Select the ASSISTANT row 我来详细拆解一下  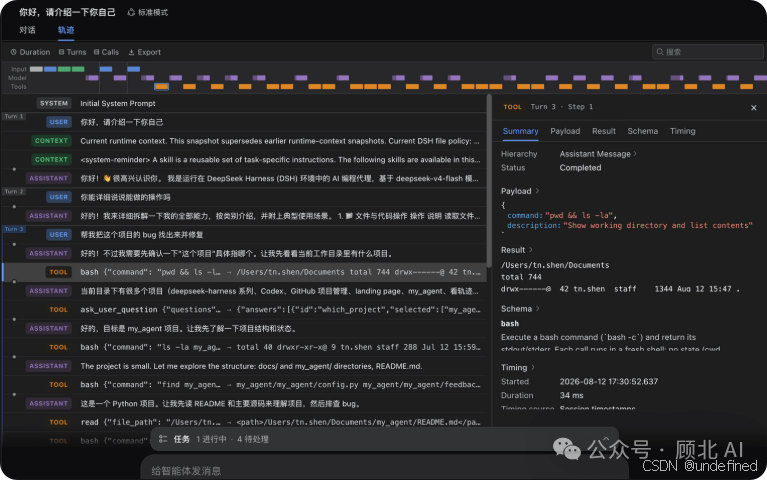click(244, 216)
